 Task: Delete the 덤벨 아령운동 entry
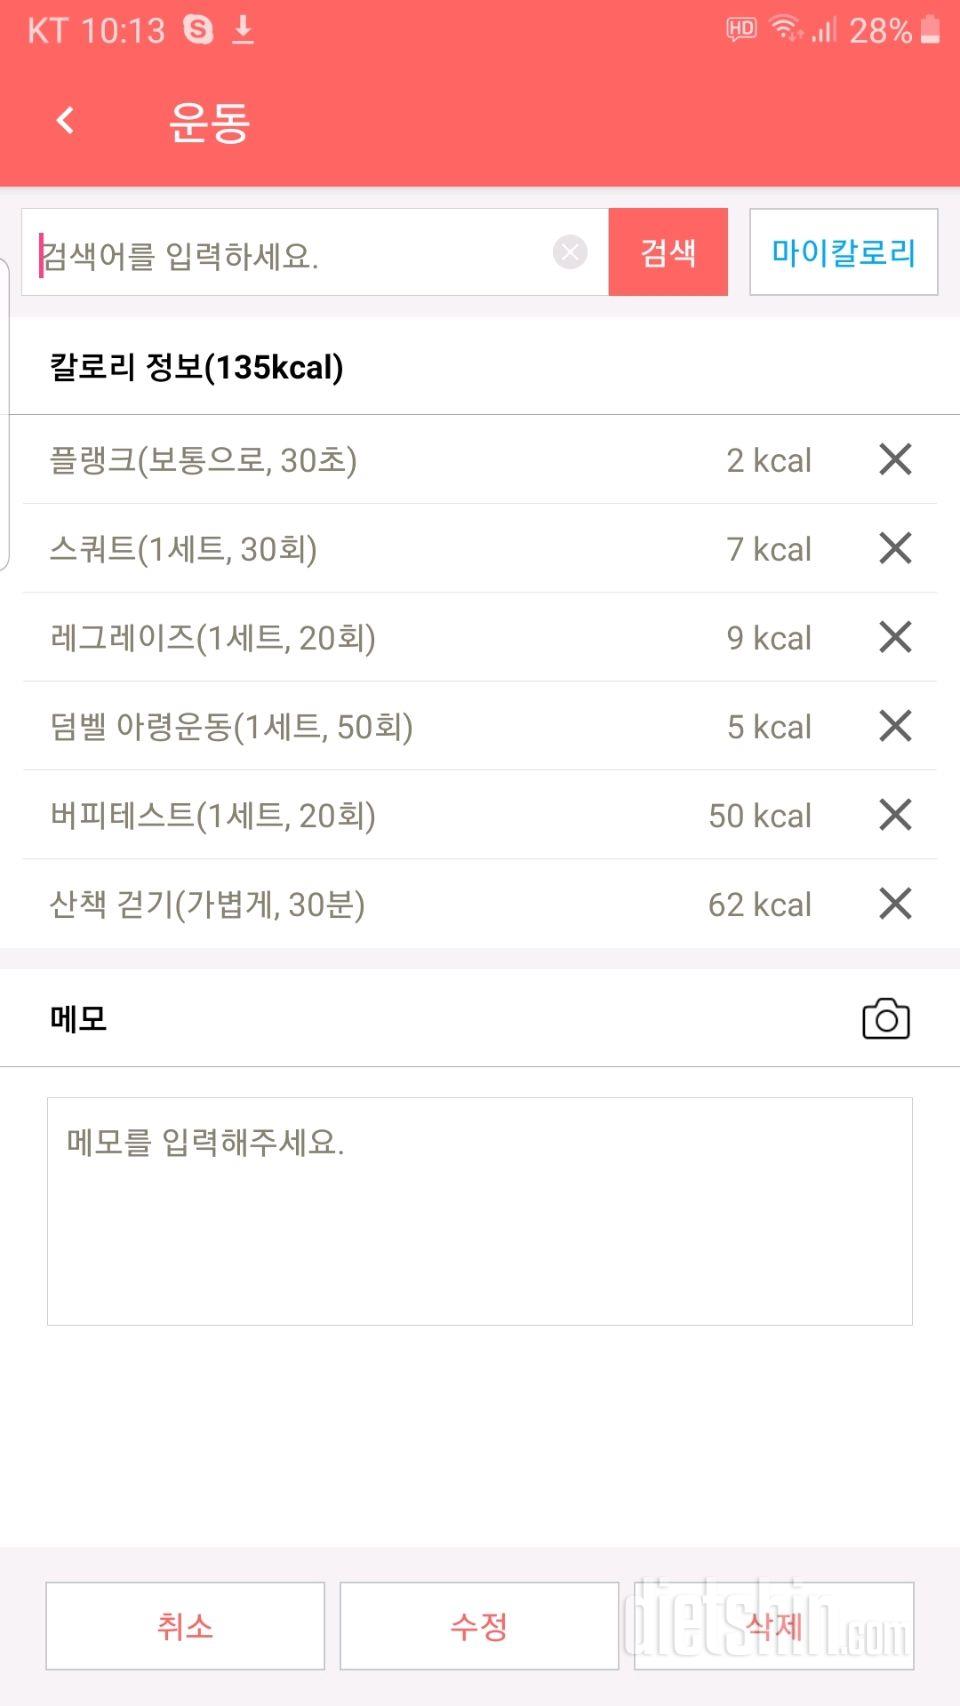(x=895, y=726)
